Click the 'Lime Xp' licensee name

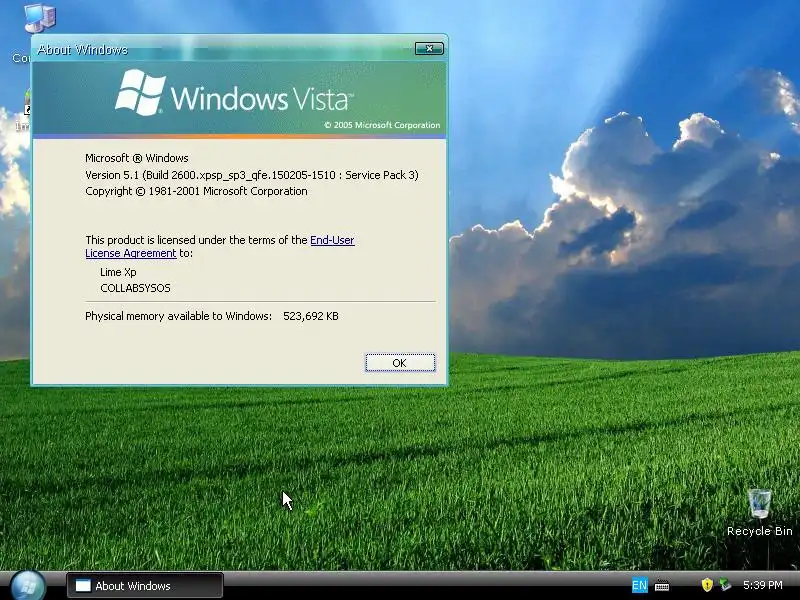coord(118,272)
